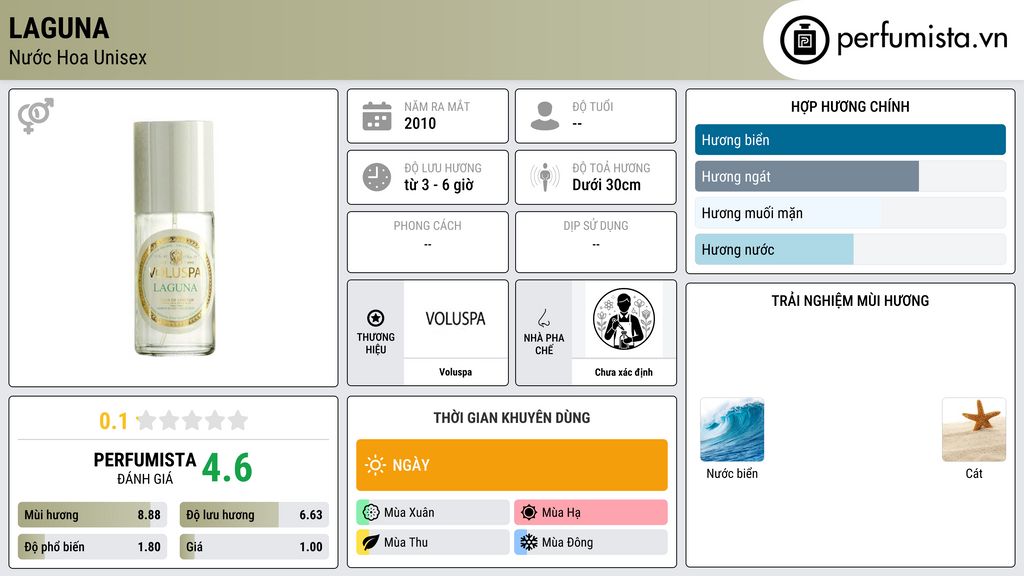
Task: Click the person silhouette age icon
Action: pos(545,116)
